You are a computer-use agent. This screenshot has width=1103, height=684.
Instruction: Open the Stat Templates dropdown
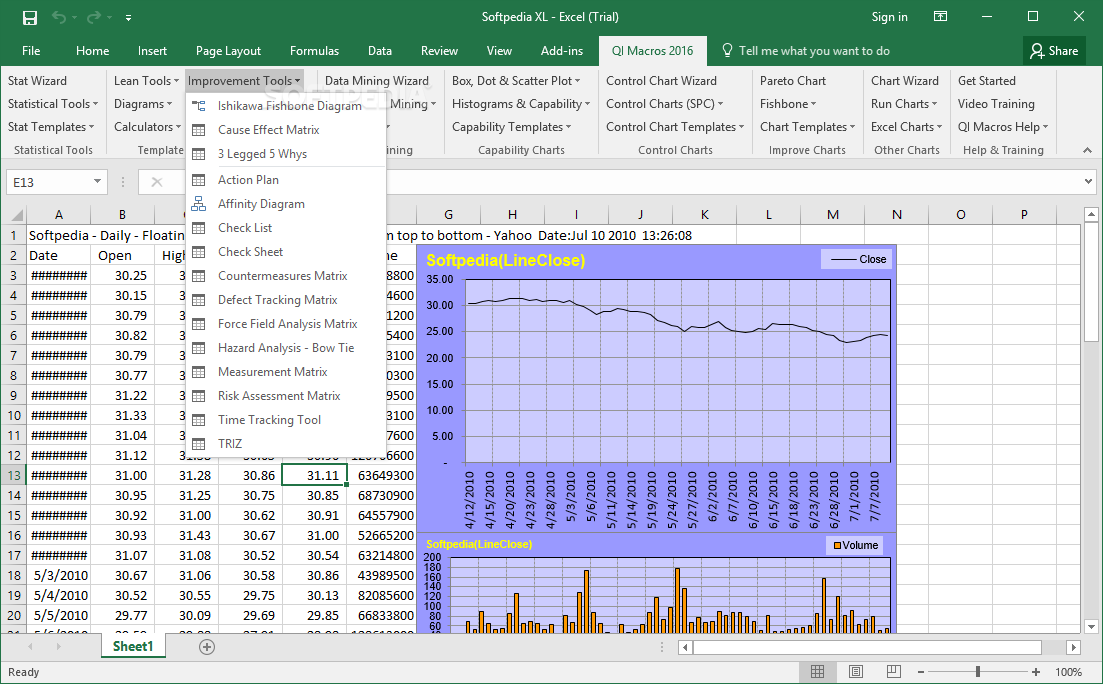tap(51, 127)
